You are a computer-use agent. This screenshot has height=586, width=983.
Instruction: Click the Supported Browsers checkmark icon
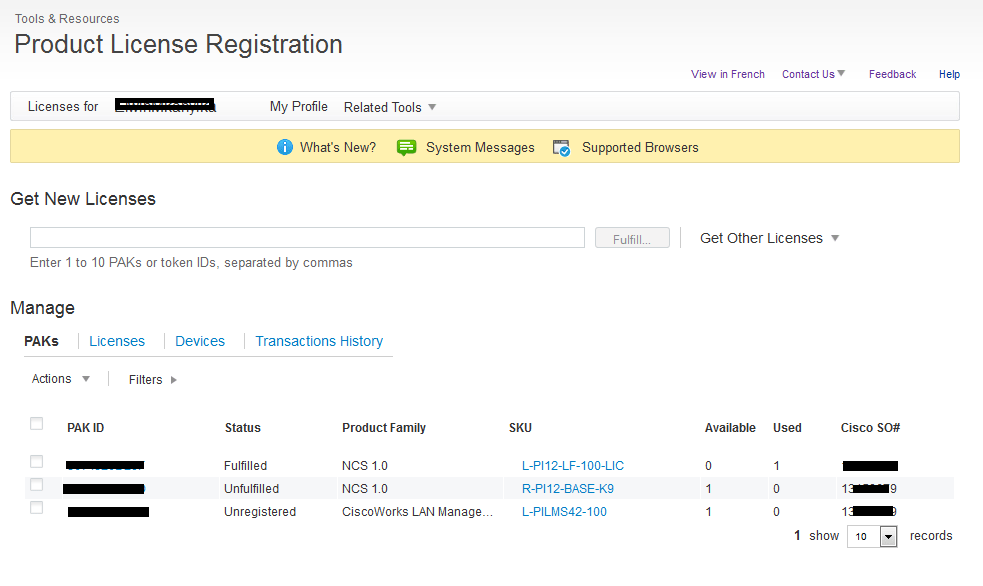561,146
